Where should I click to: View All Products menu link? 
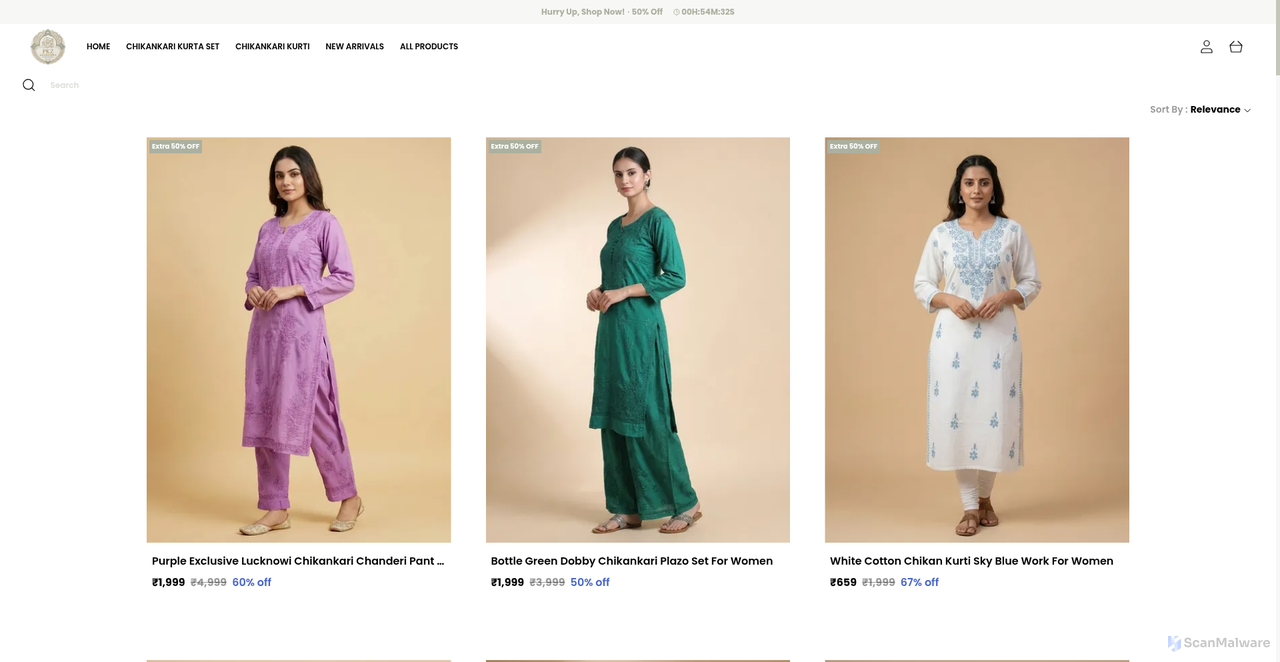point(429,47)
